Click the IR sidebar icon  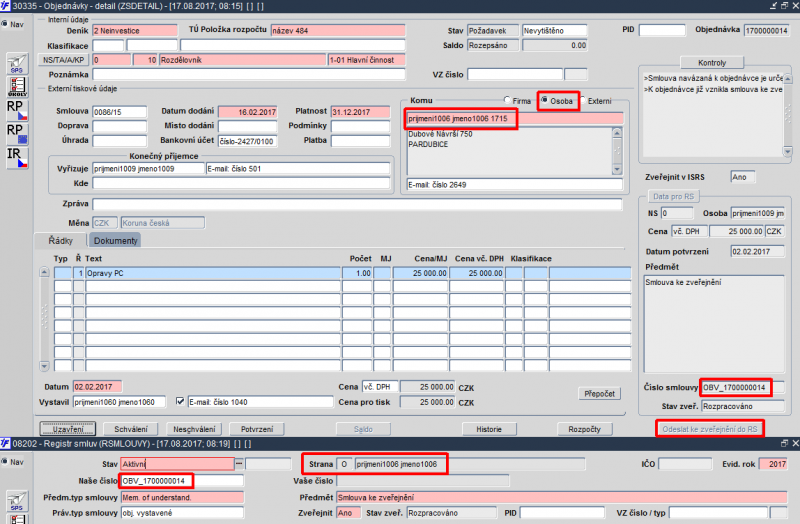point(17,157)
